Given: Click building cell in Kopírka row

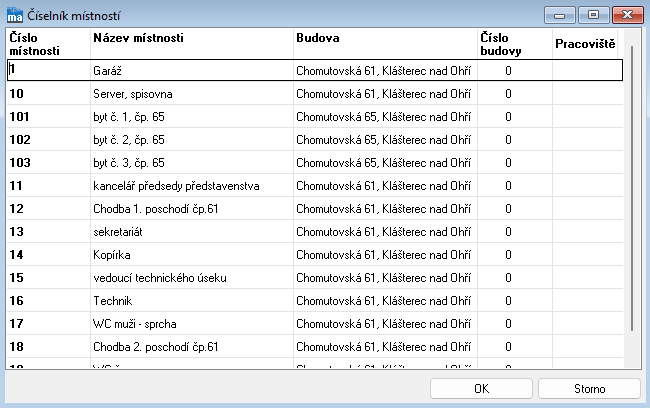Looking at the screenshot, I should [x=386, y=255].
